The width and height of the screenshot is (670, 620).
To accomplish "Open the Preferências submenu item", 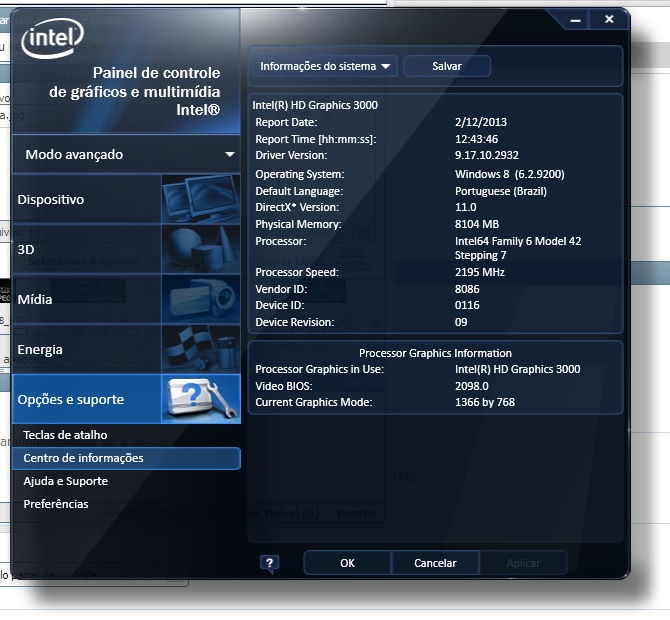I will [x=56, y=504].
